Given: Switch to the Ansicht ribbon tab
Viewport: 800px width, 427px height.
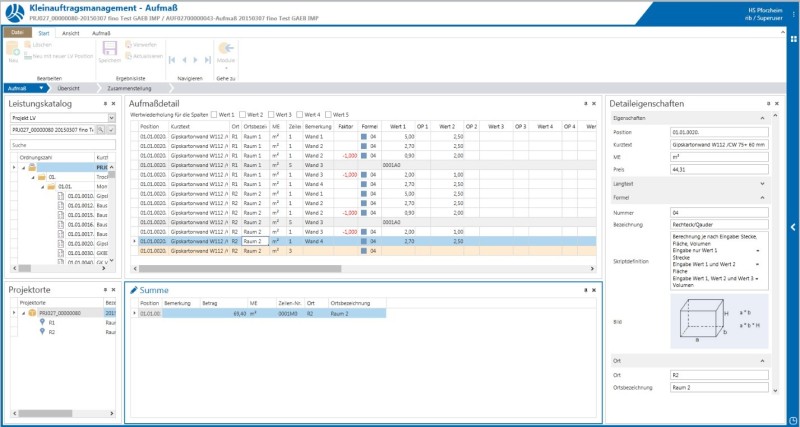Looking at the screenshot, I should pyautogui.click(x=71, y=33).
